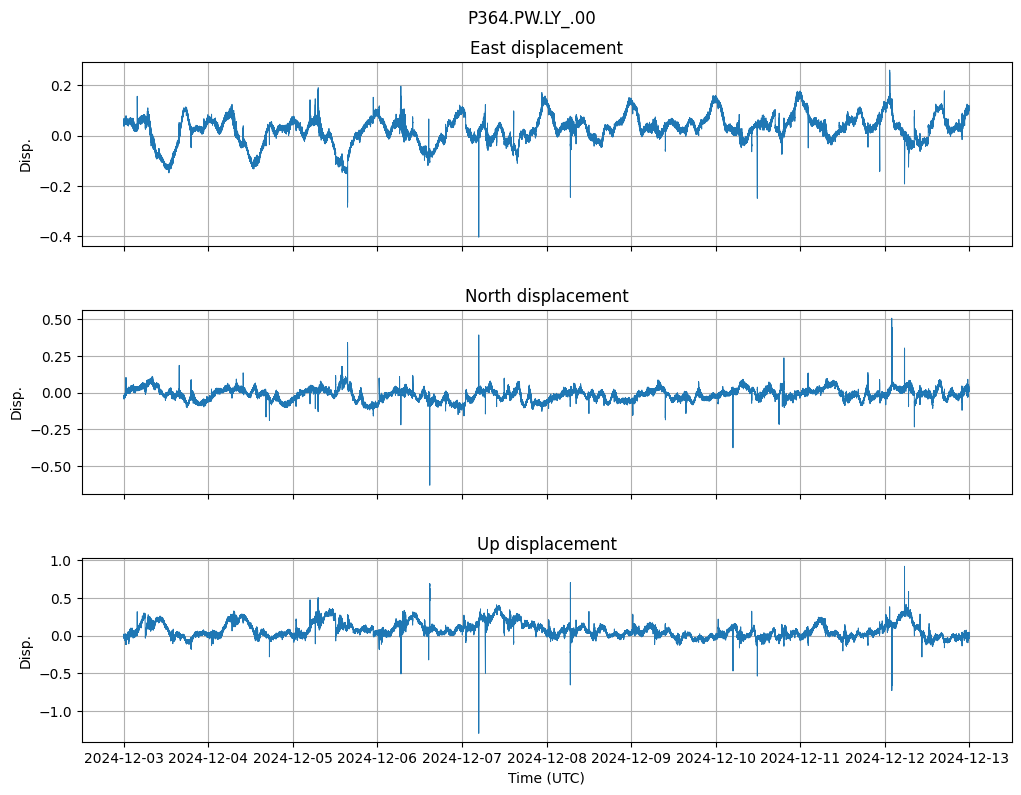Select the 1.0 tick on Up y-axis
1021x795 pixels.
(x=62, y=561)
